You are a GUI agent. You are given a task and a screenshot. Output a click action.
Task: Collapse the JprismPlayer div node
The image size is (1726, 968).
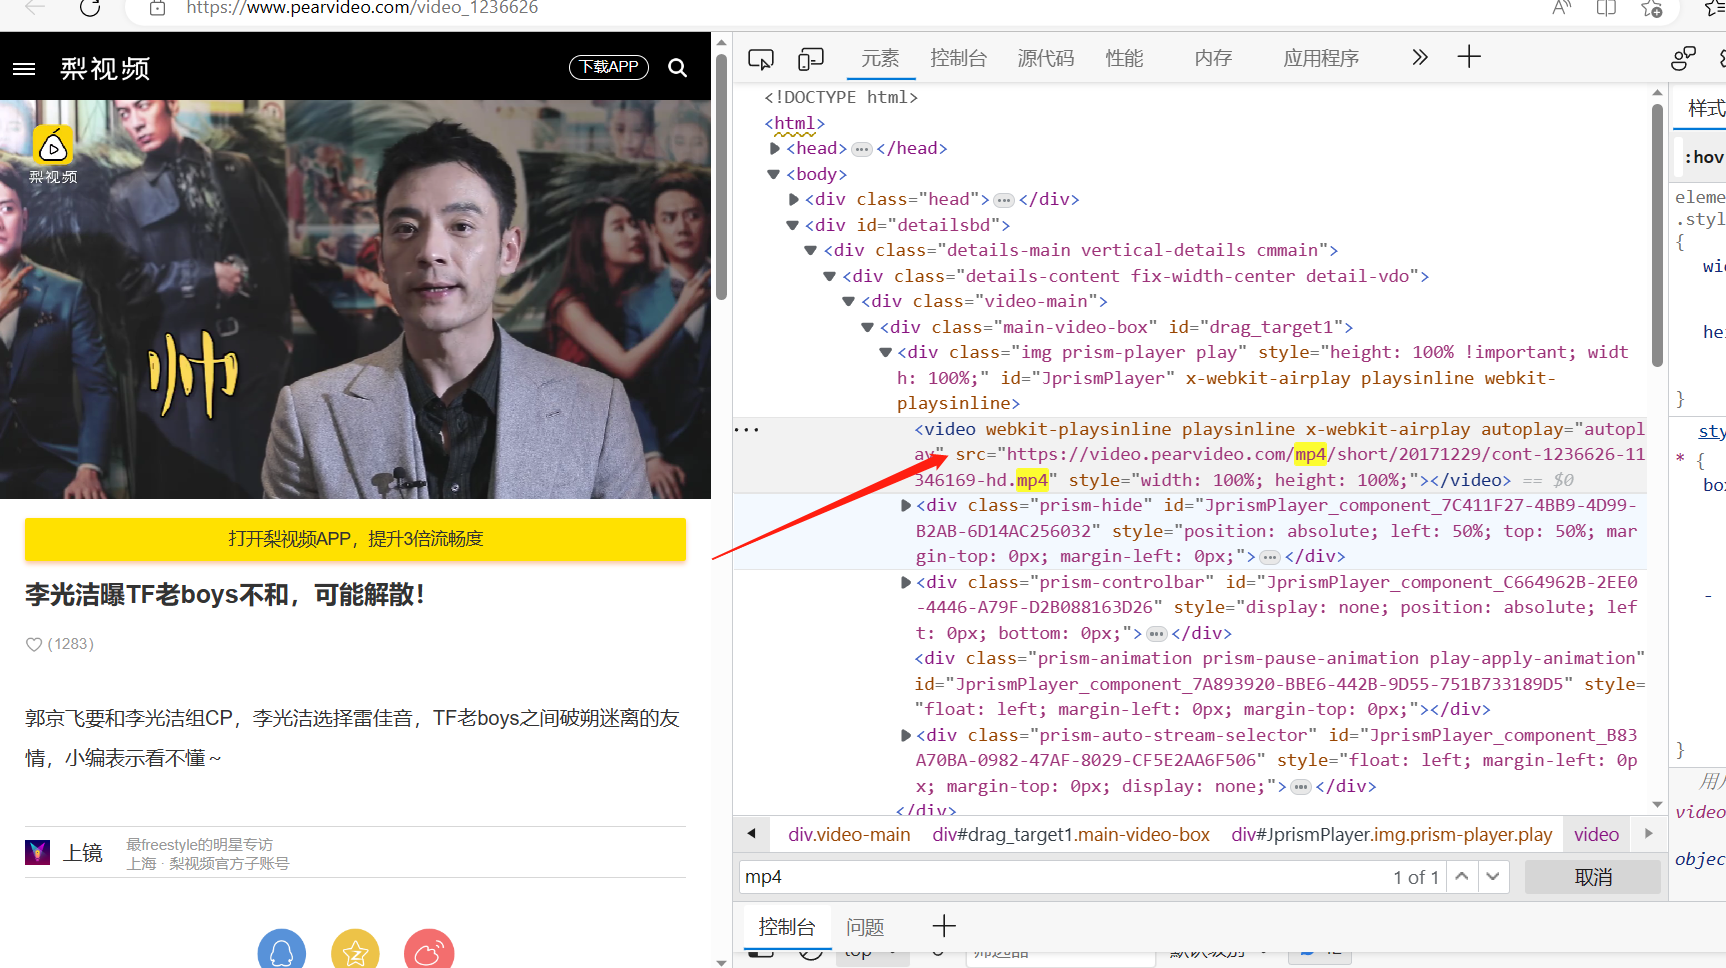pos(886,352)
